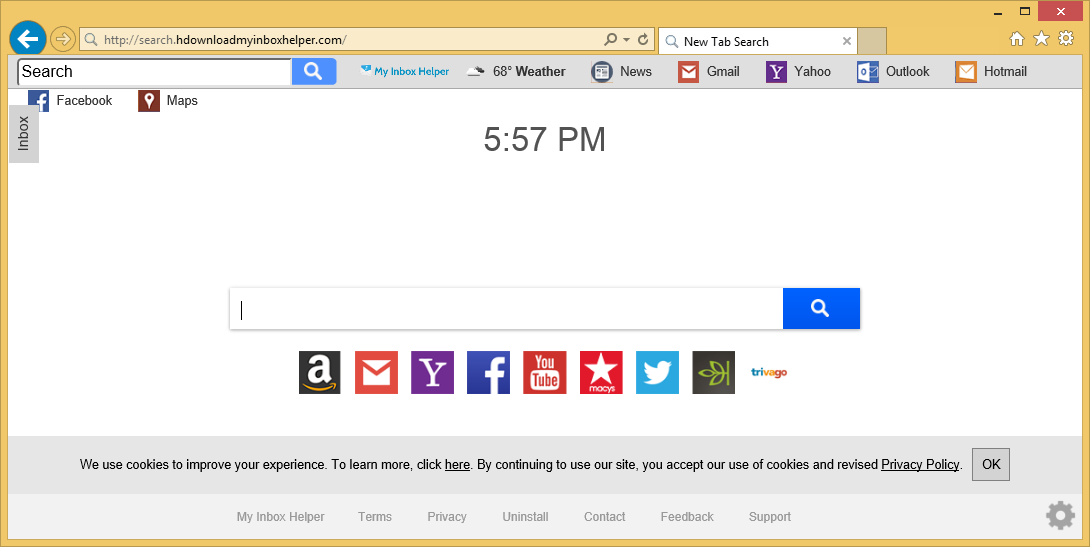The image size is (1090, 547).
Task: Open the address bar search dropdown arrow
Action: tap(626, 40)
